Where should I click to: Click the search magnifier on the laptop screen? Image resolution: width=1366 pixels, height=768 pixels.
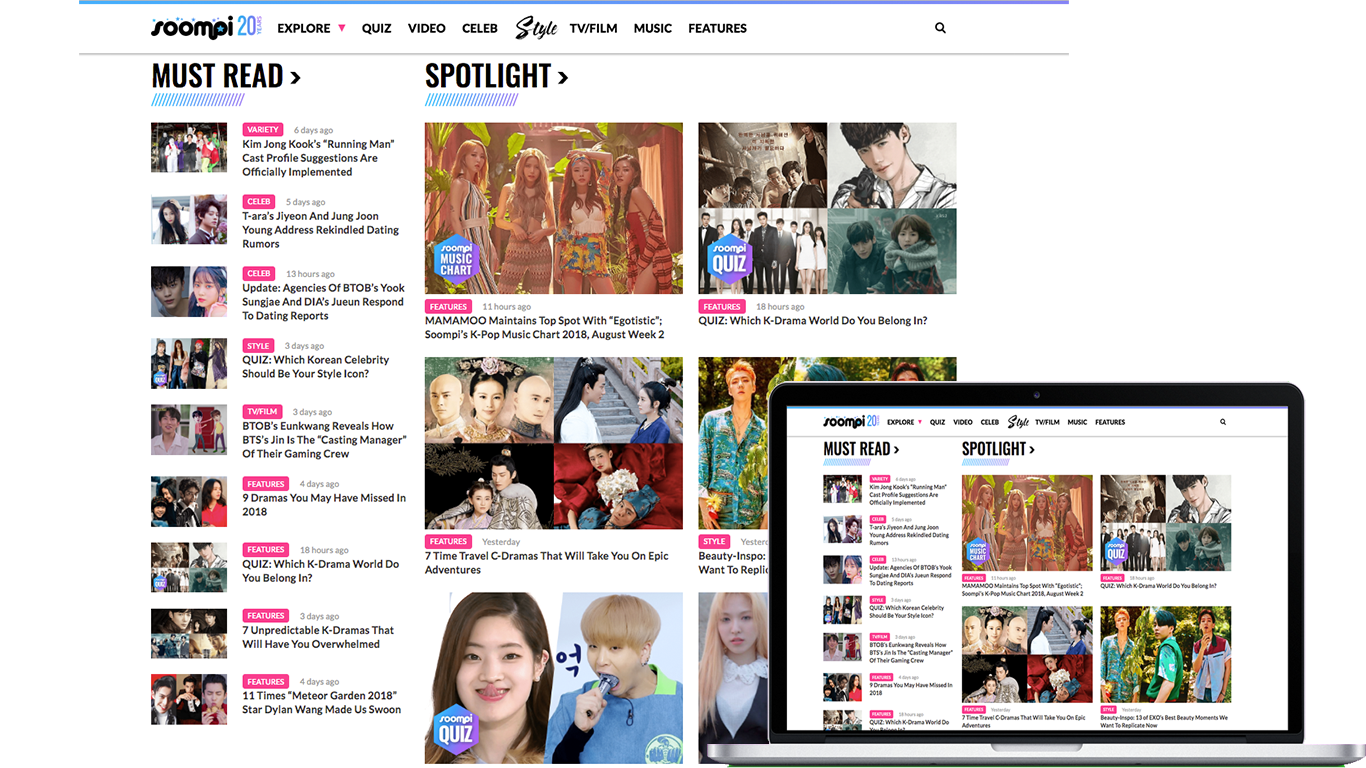pyautogui.click(x=1223, y=422)
